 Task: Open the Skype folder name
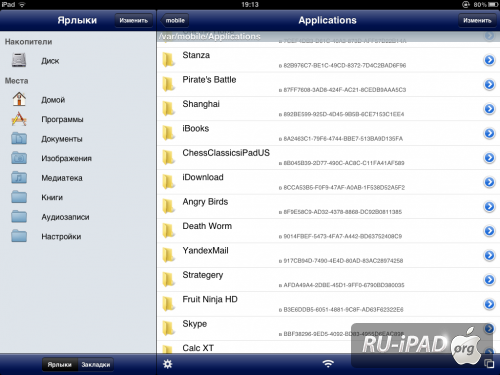(x=195, y=324)
